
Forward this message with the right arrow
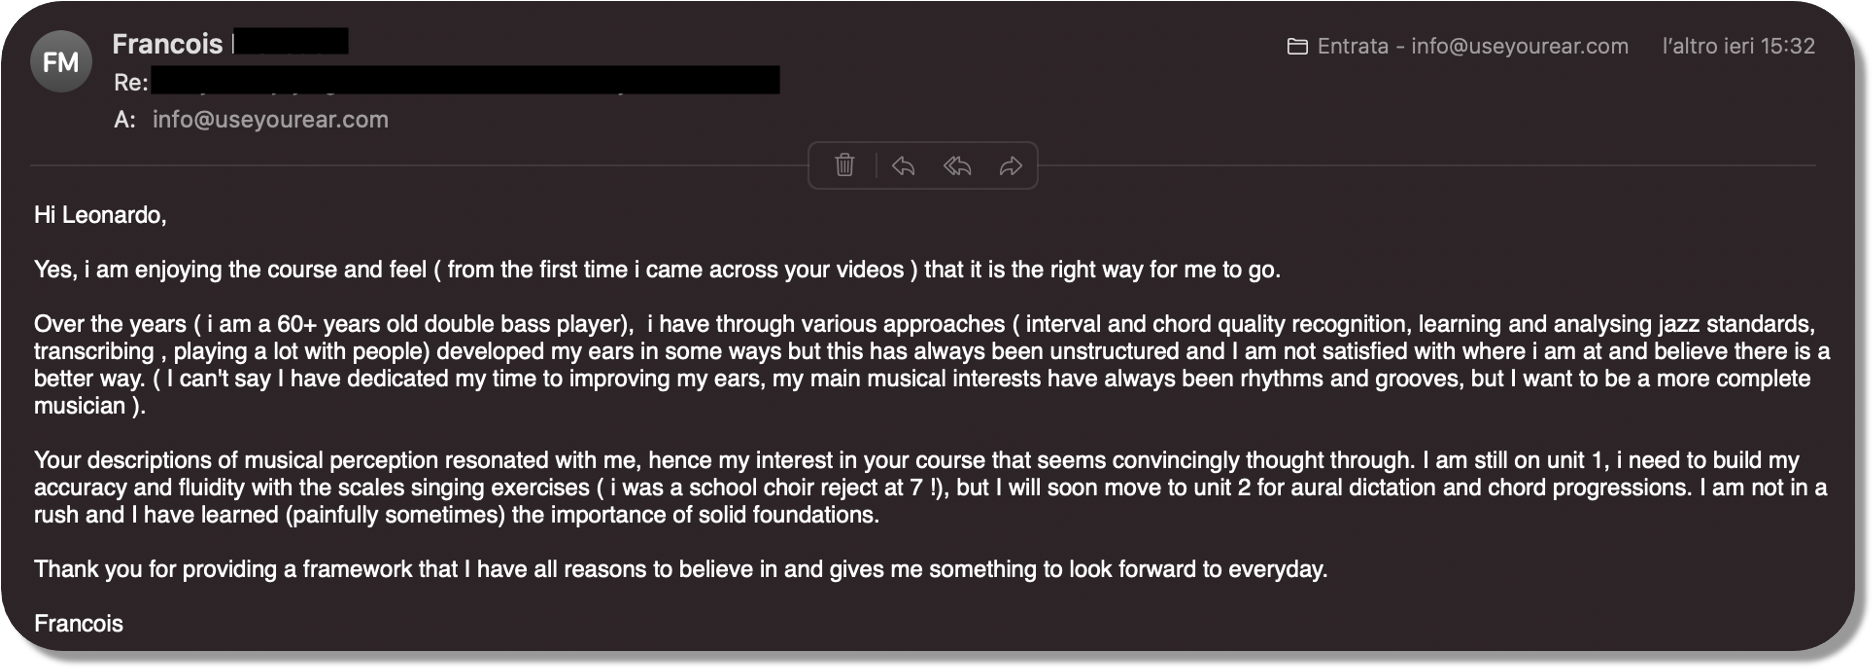pyautogui.click(x=1011, y=166)
